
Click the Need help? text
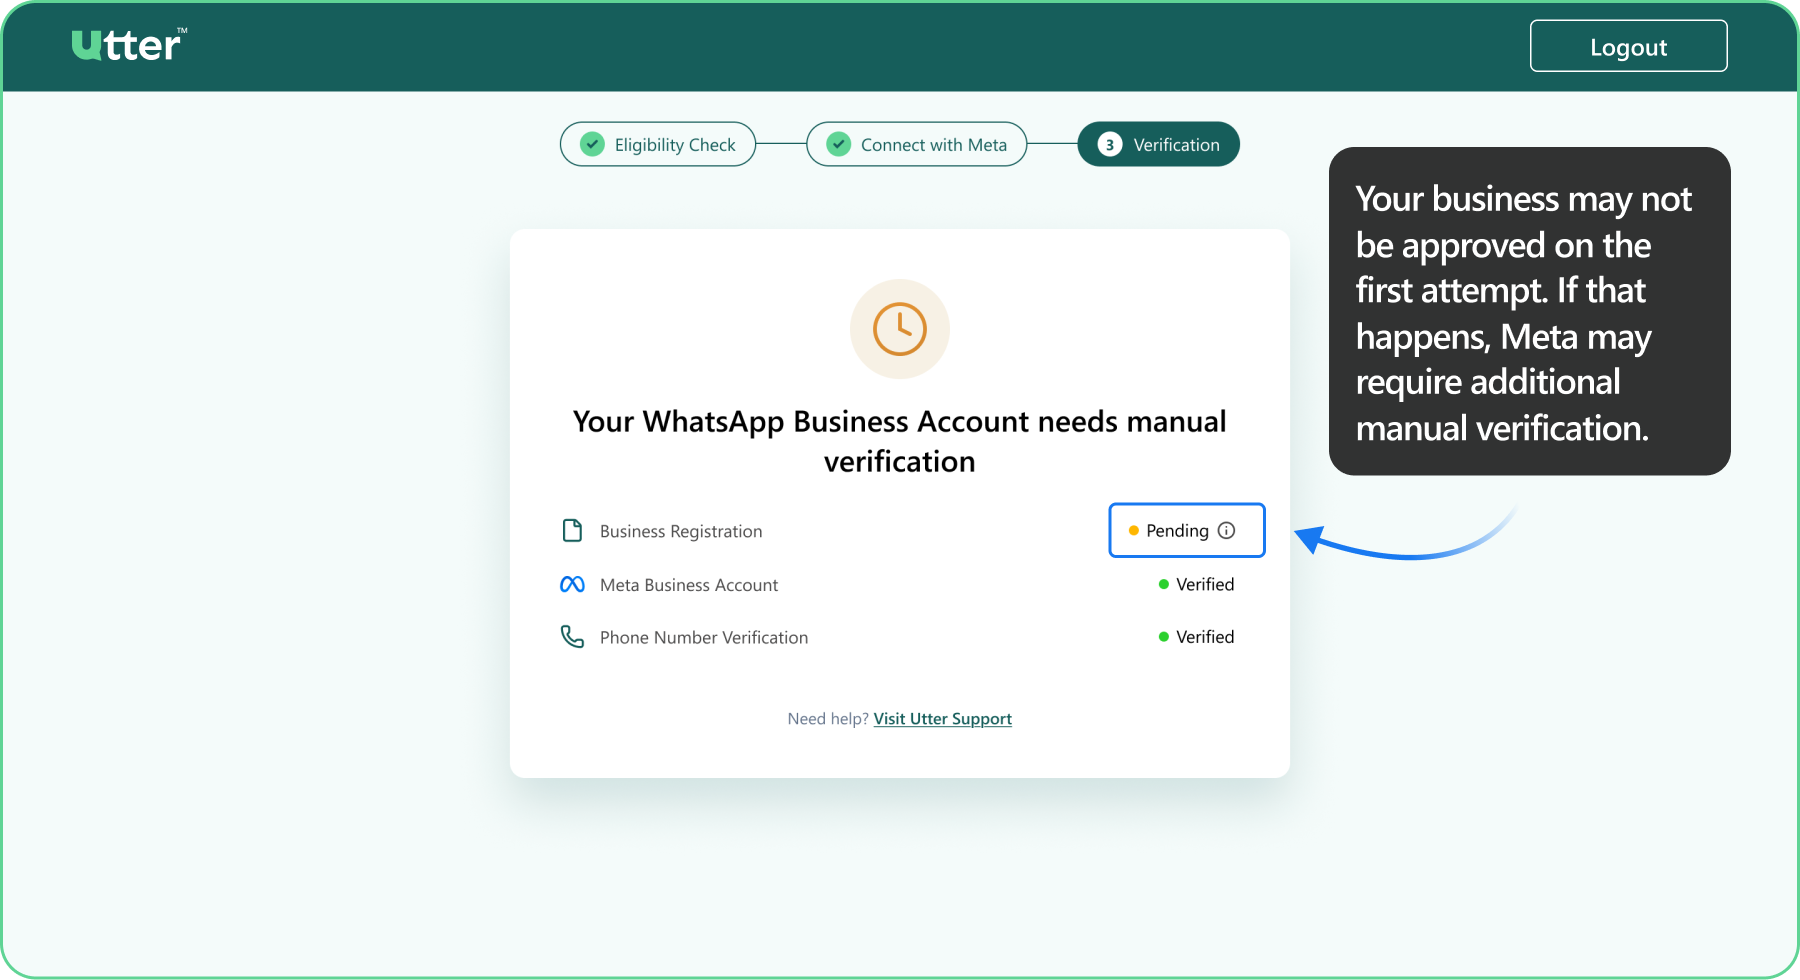(828, 719)
